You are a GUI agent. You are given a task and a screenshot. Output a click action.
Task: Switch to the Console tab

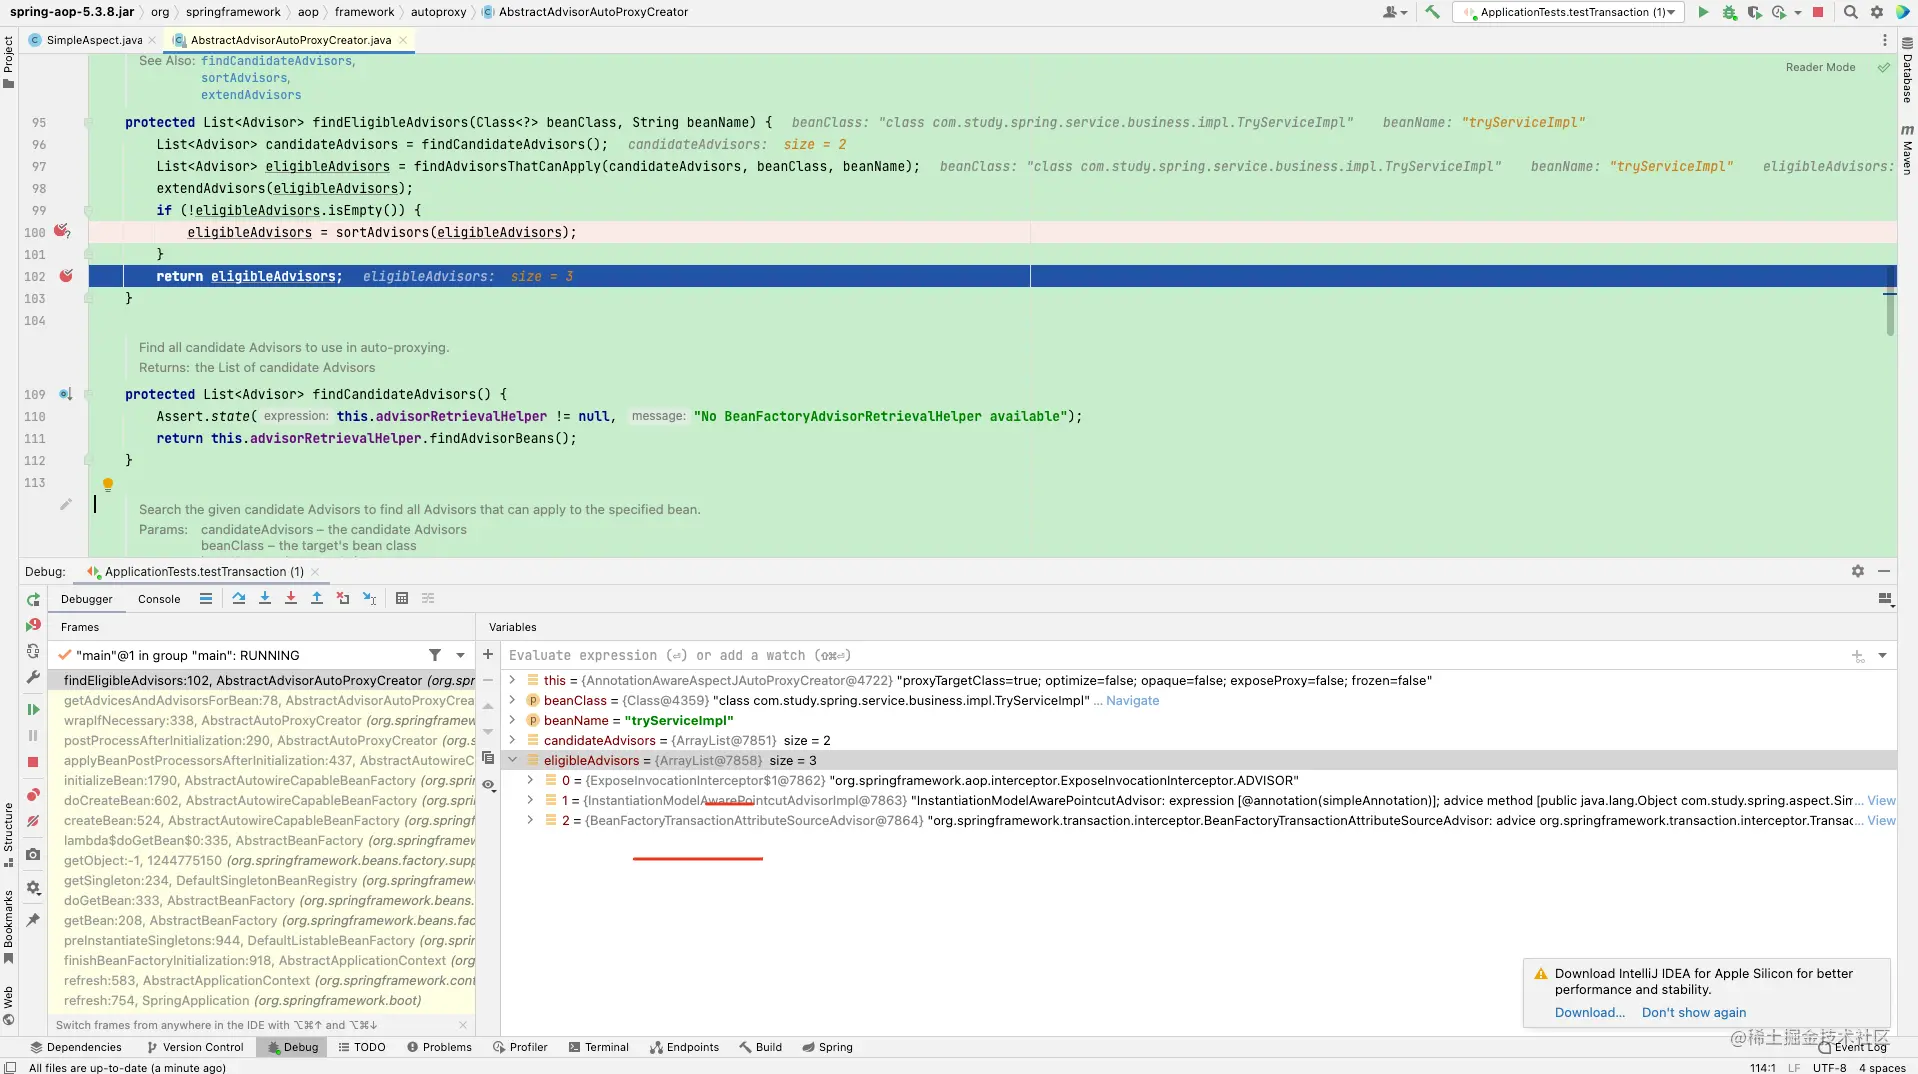[159, 599]
